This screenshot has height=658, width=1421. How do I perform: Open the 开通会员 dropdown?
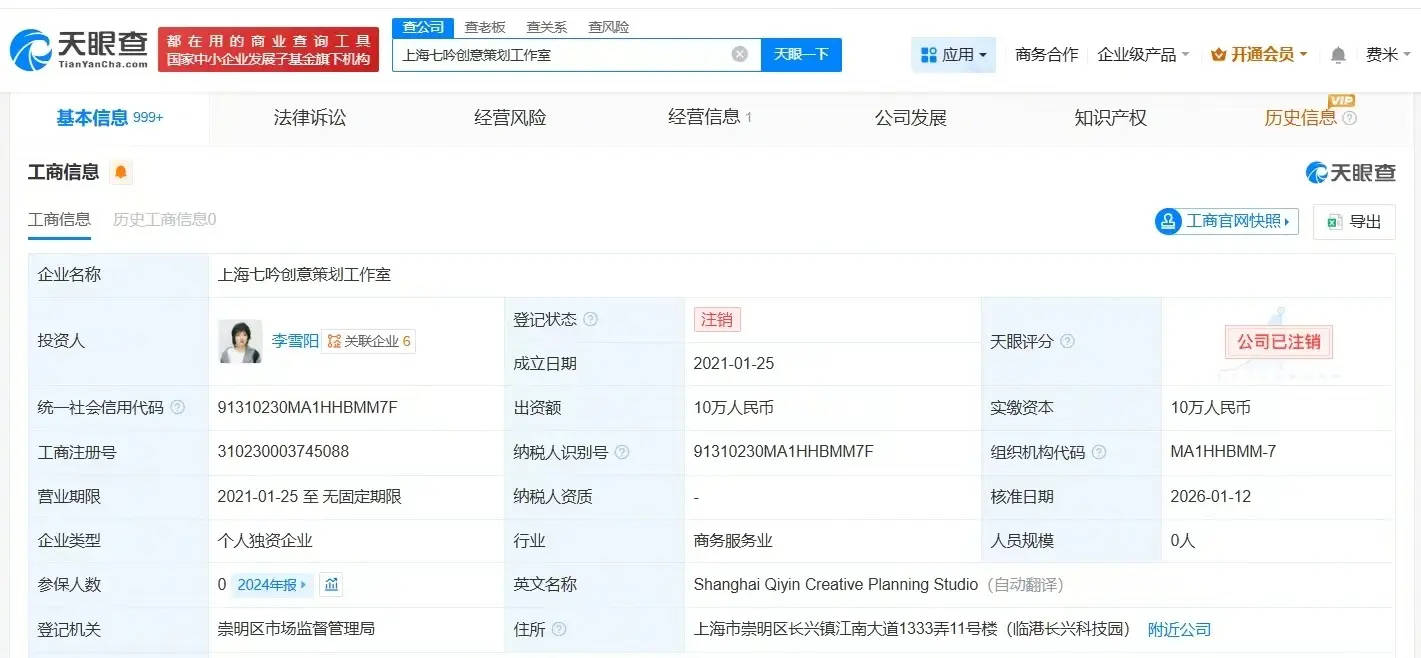click(x=1259, y=55)
